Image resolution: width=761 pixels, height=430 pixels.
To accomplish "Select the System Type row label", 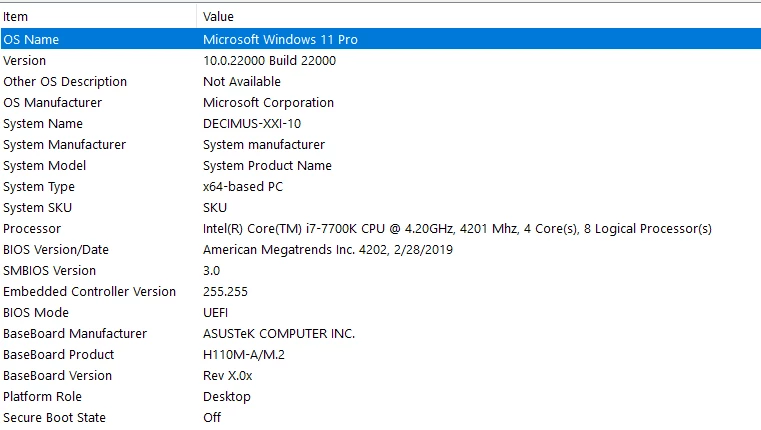I will click(x=39, y=187).
